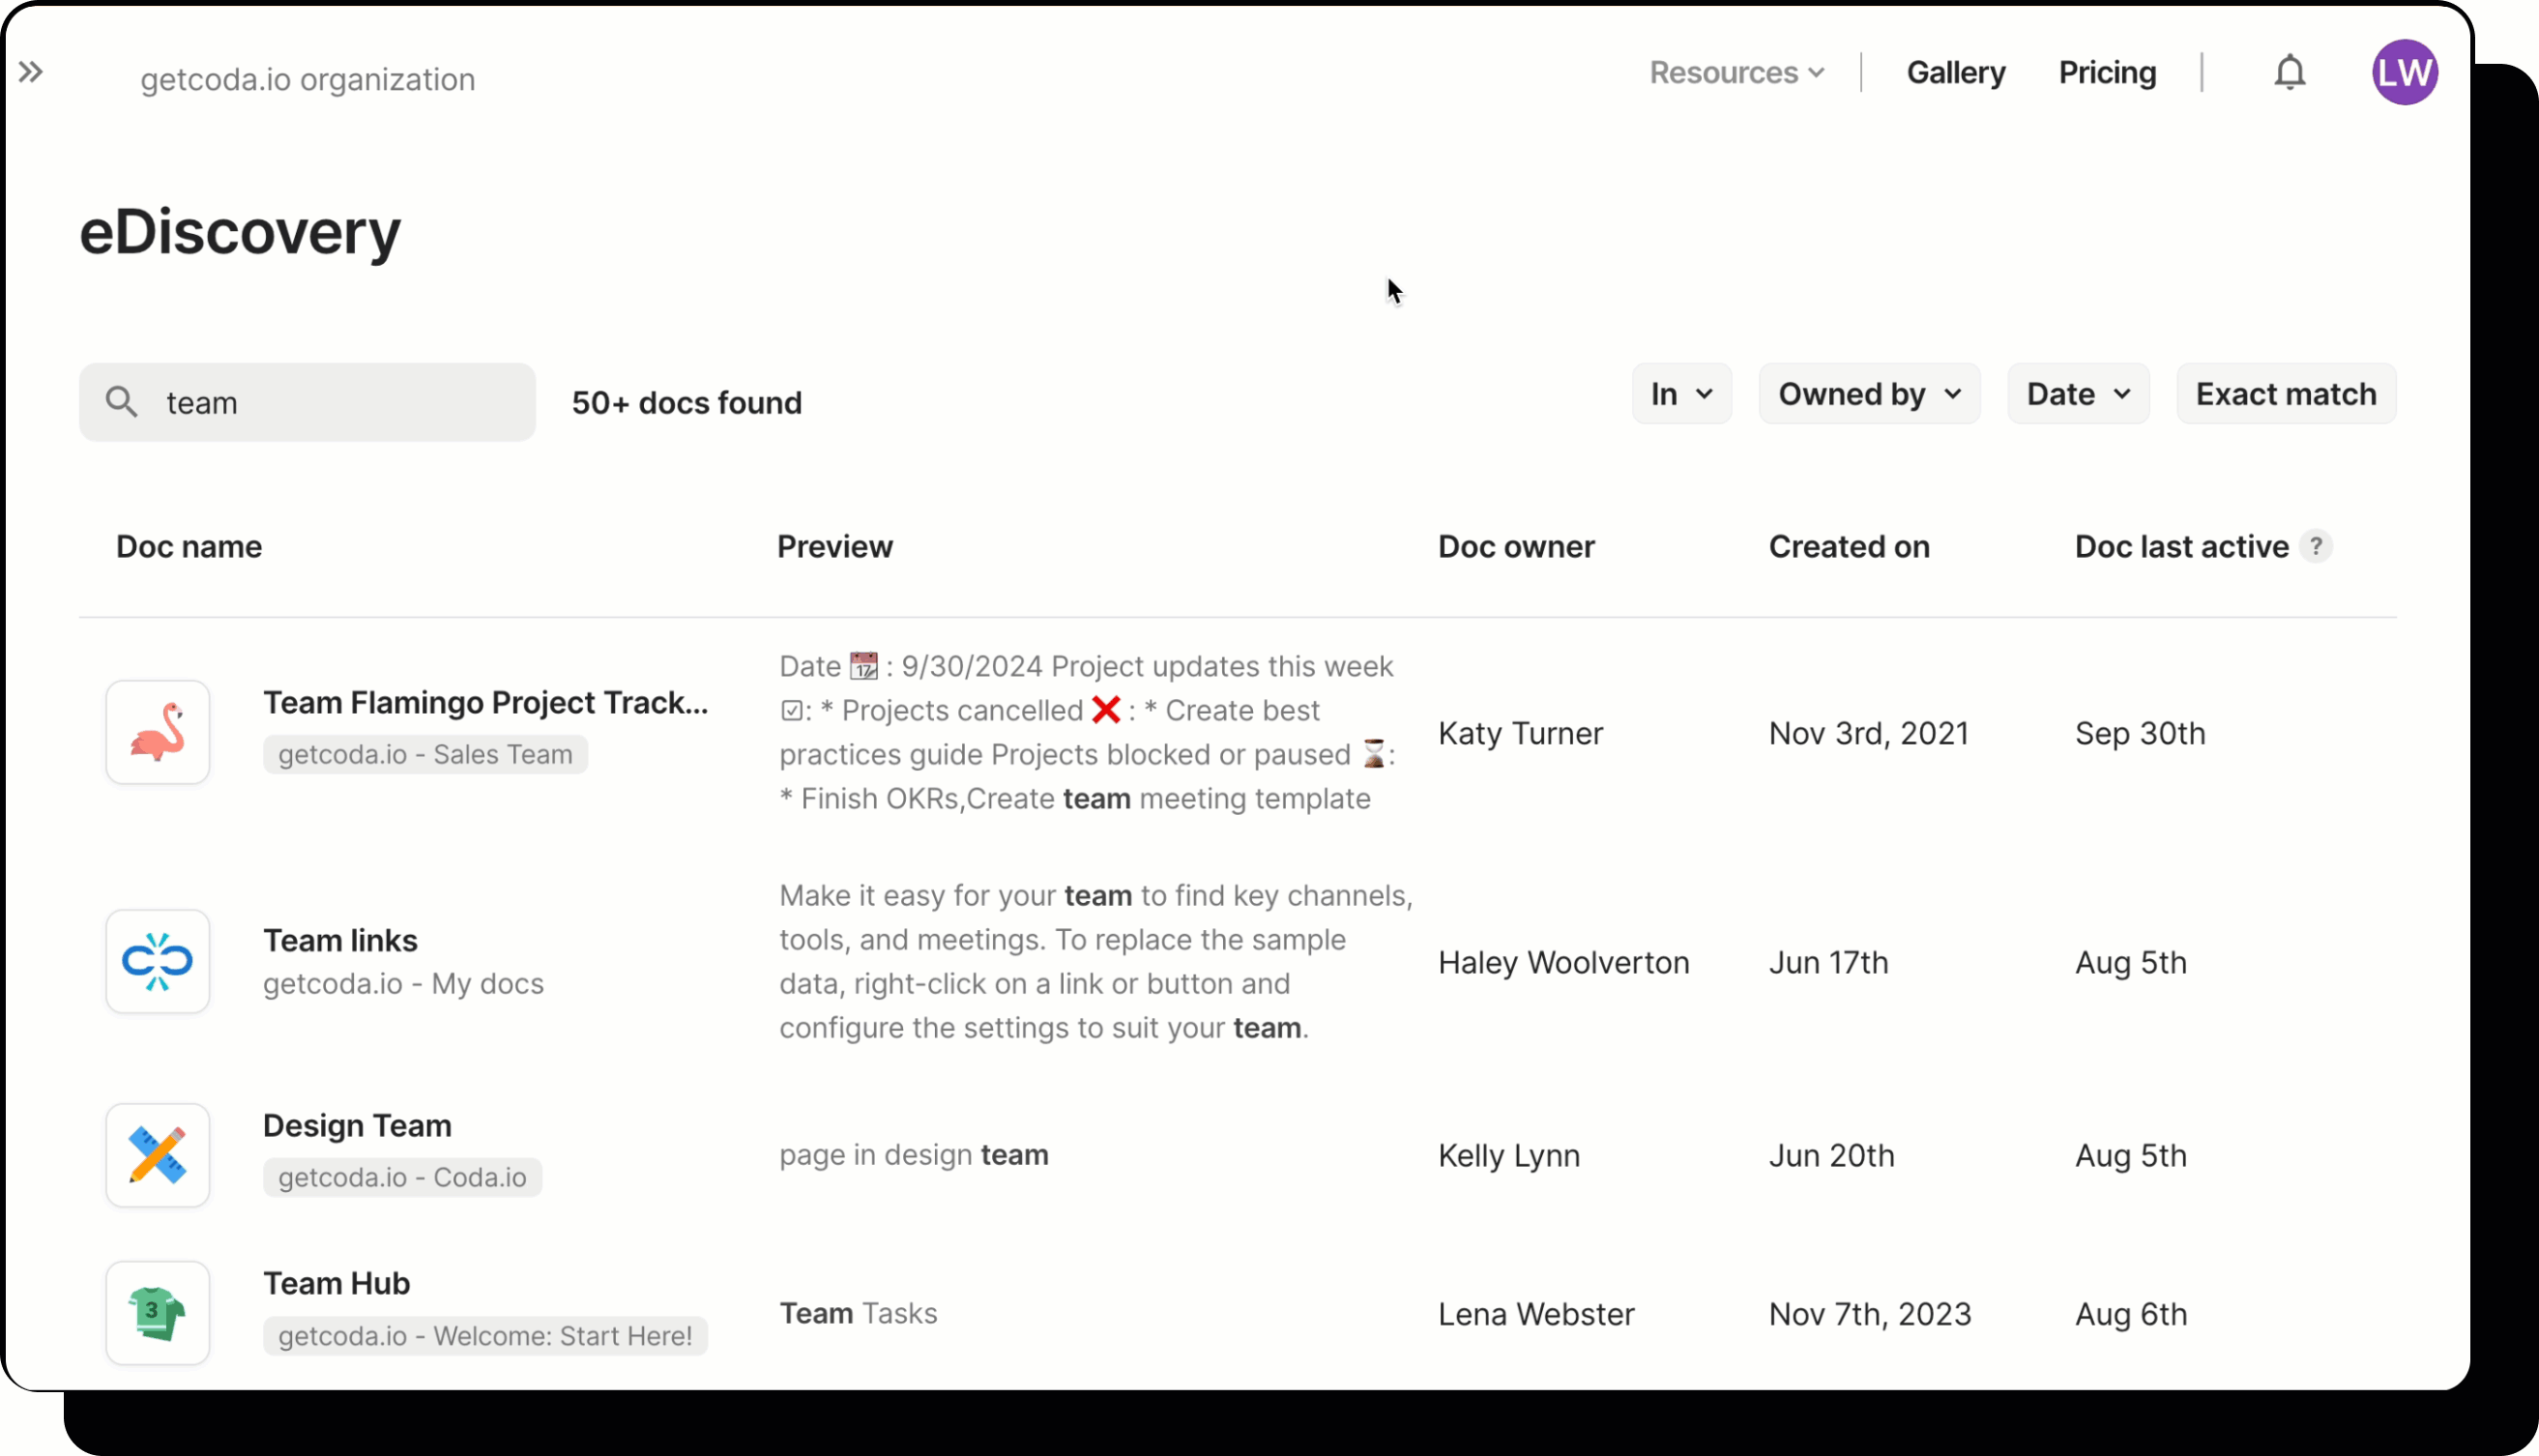Open the Date filter dropdown

click(2077, 394)
